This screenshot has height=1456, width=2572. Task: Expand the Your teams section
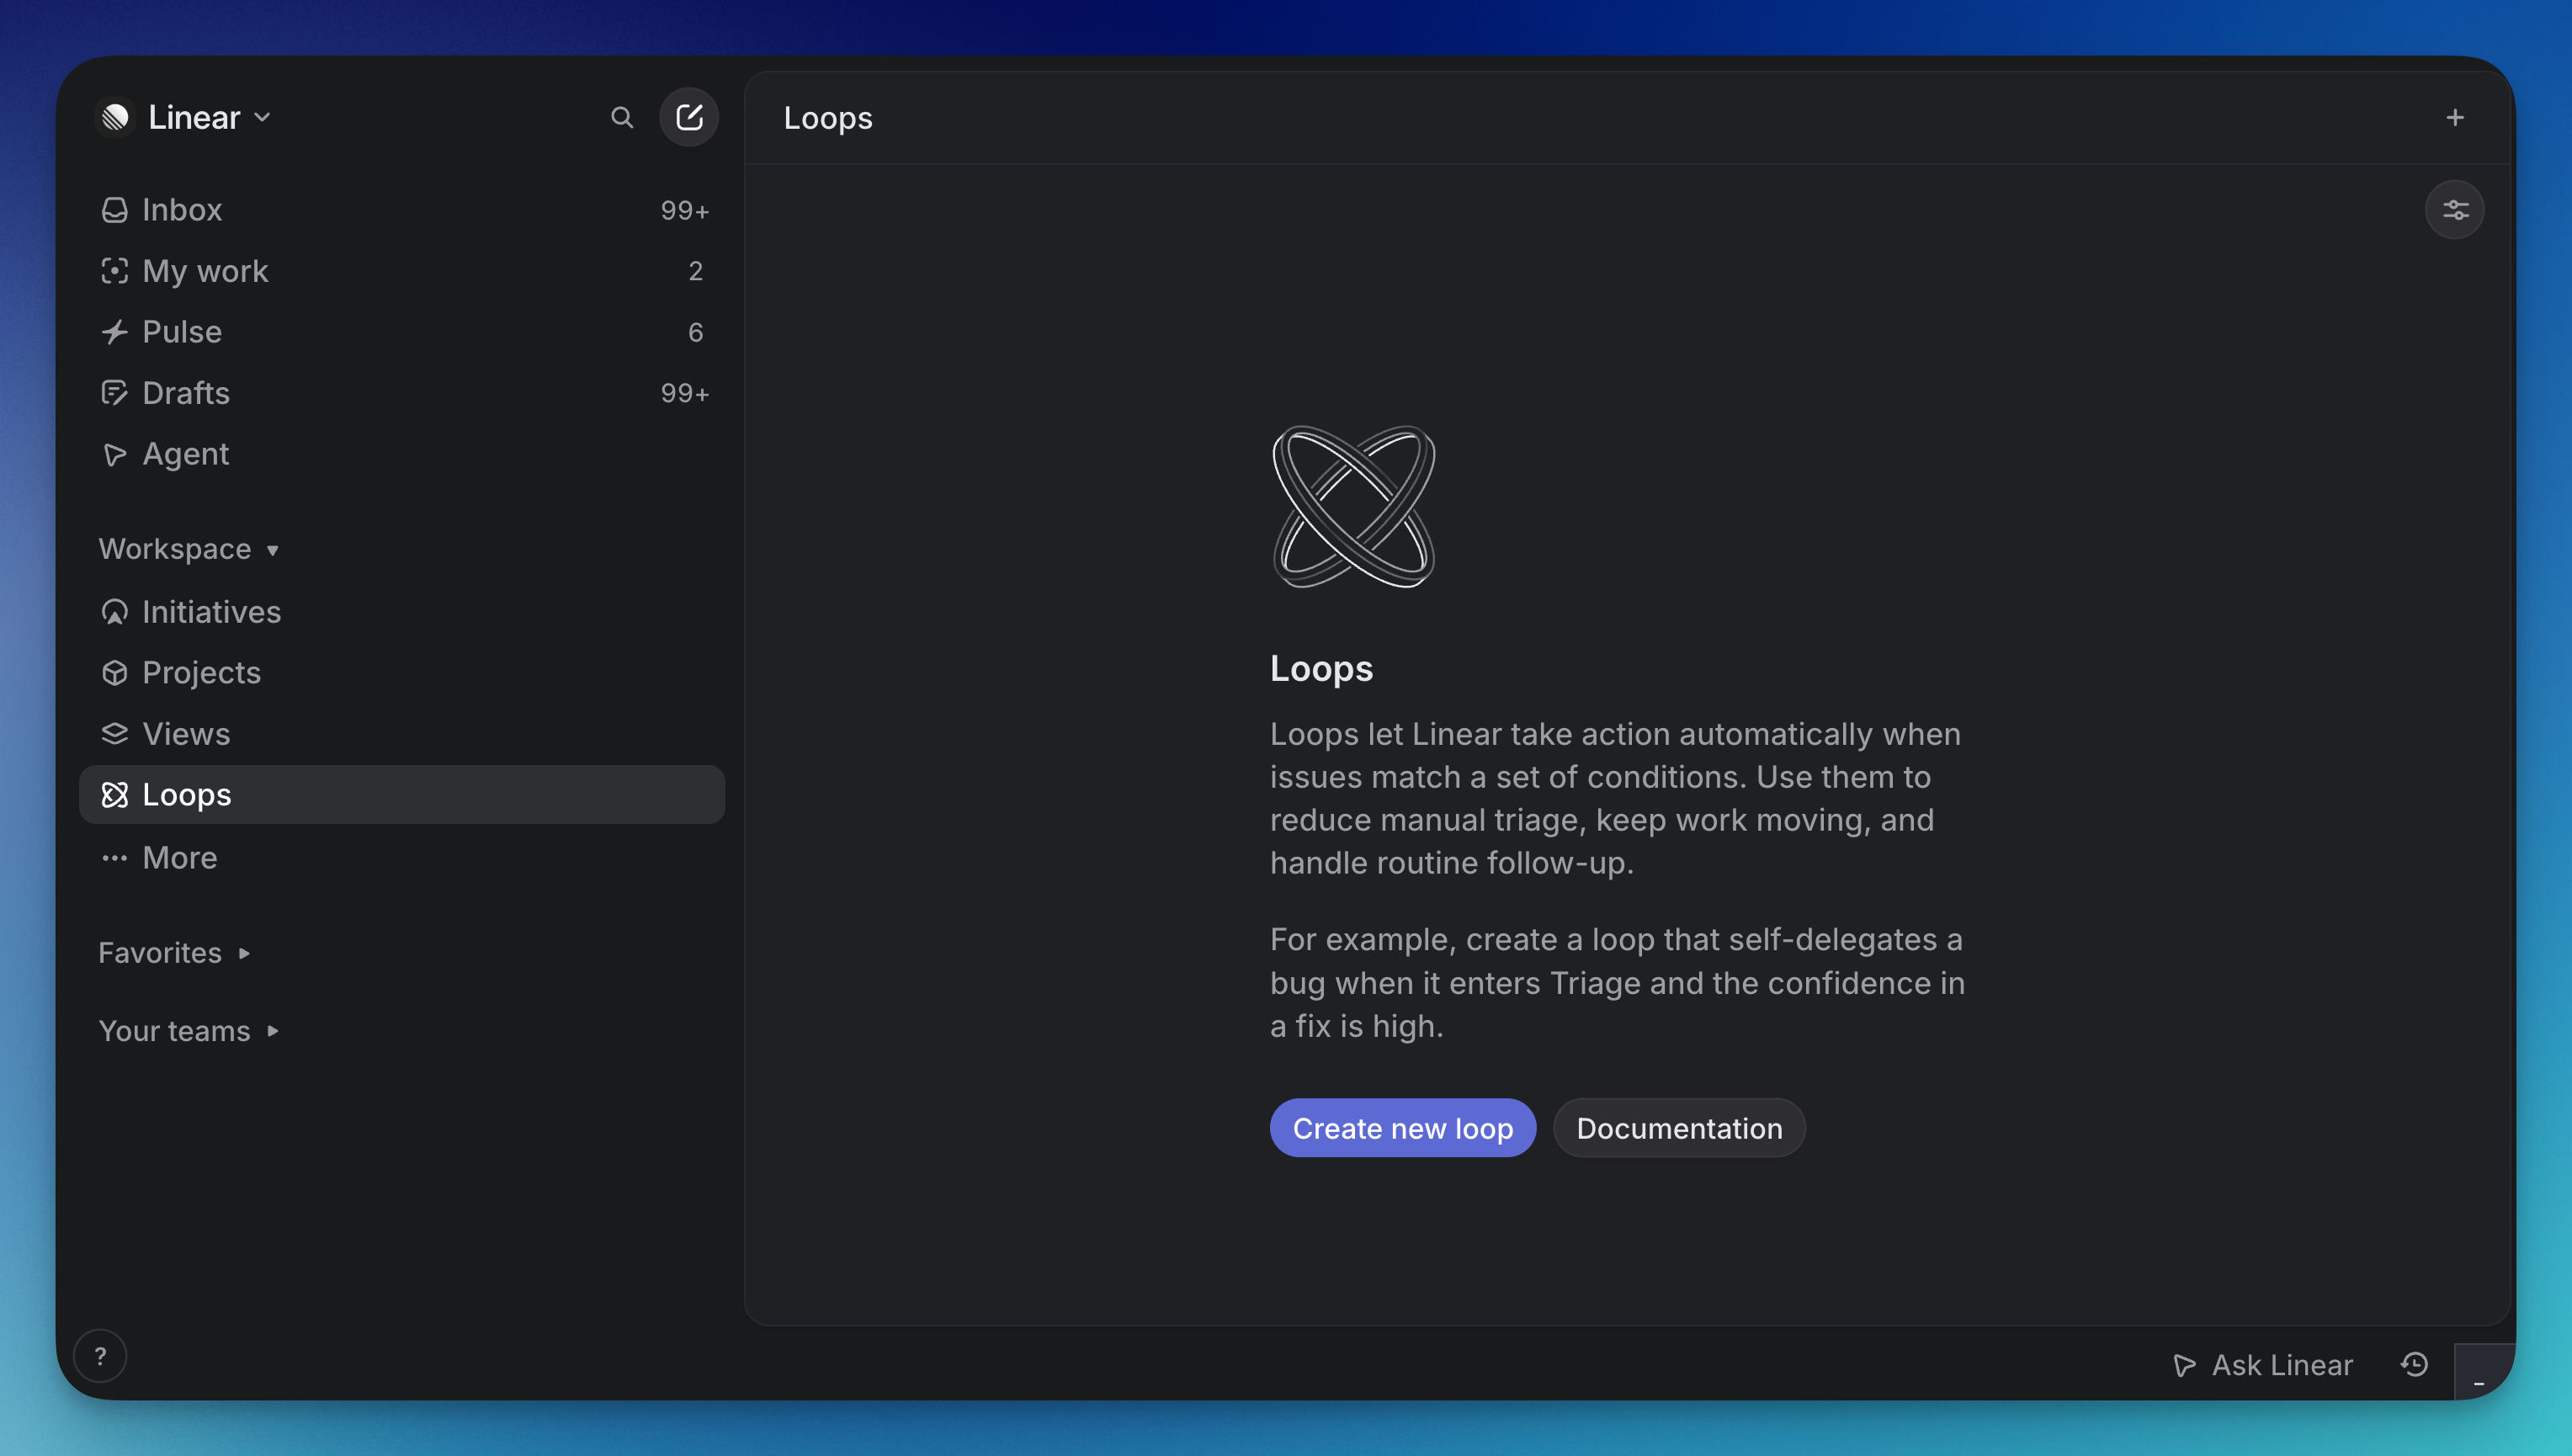[189, 1031]
